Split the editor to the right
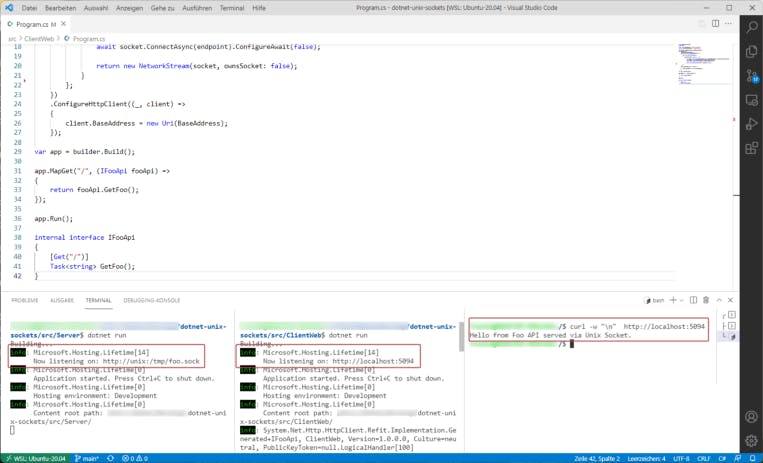Image resolution: width=763 pixels, height=463 pixels. 715,23
